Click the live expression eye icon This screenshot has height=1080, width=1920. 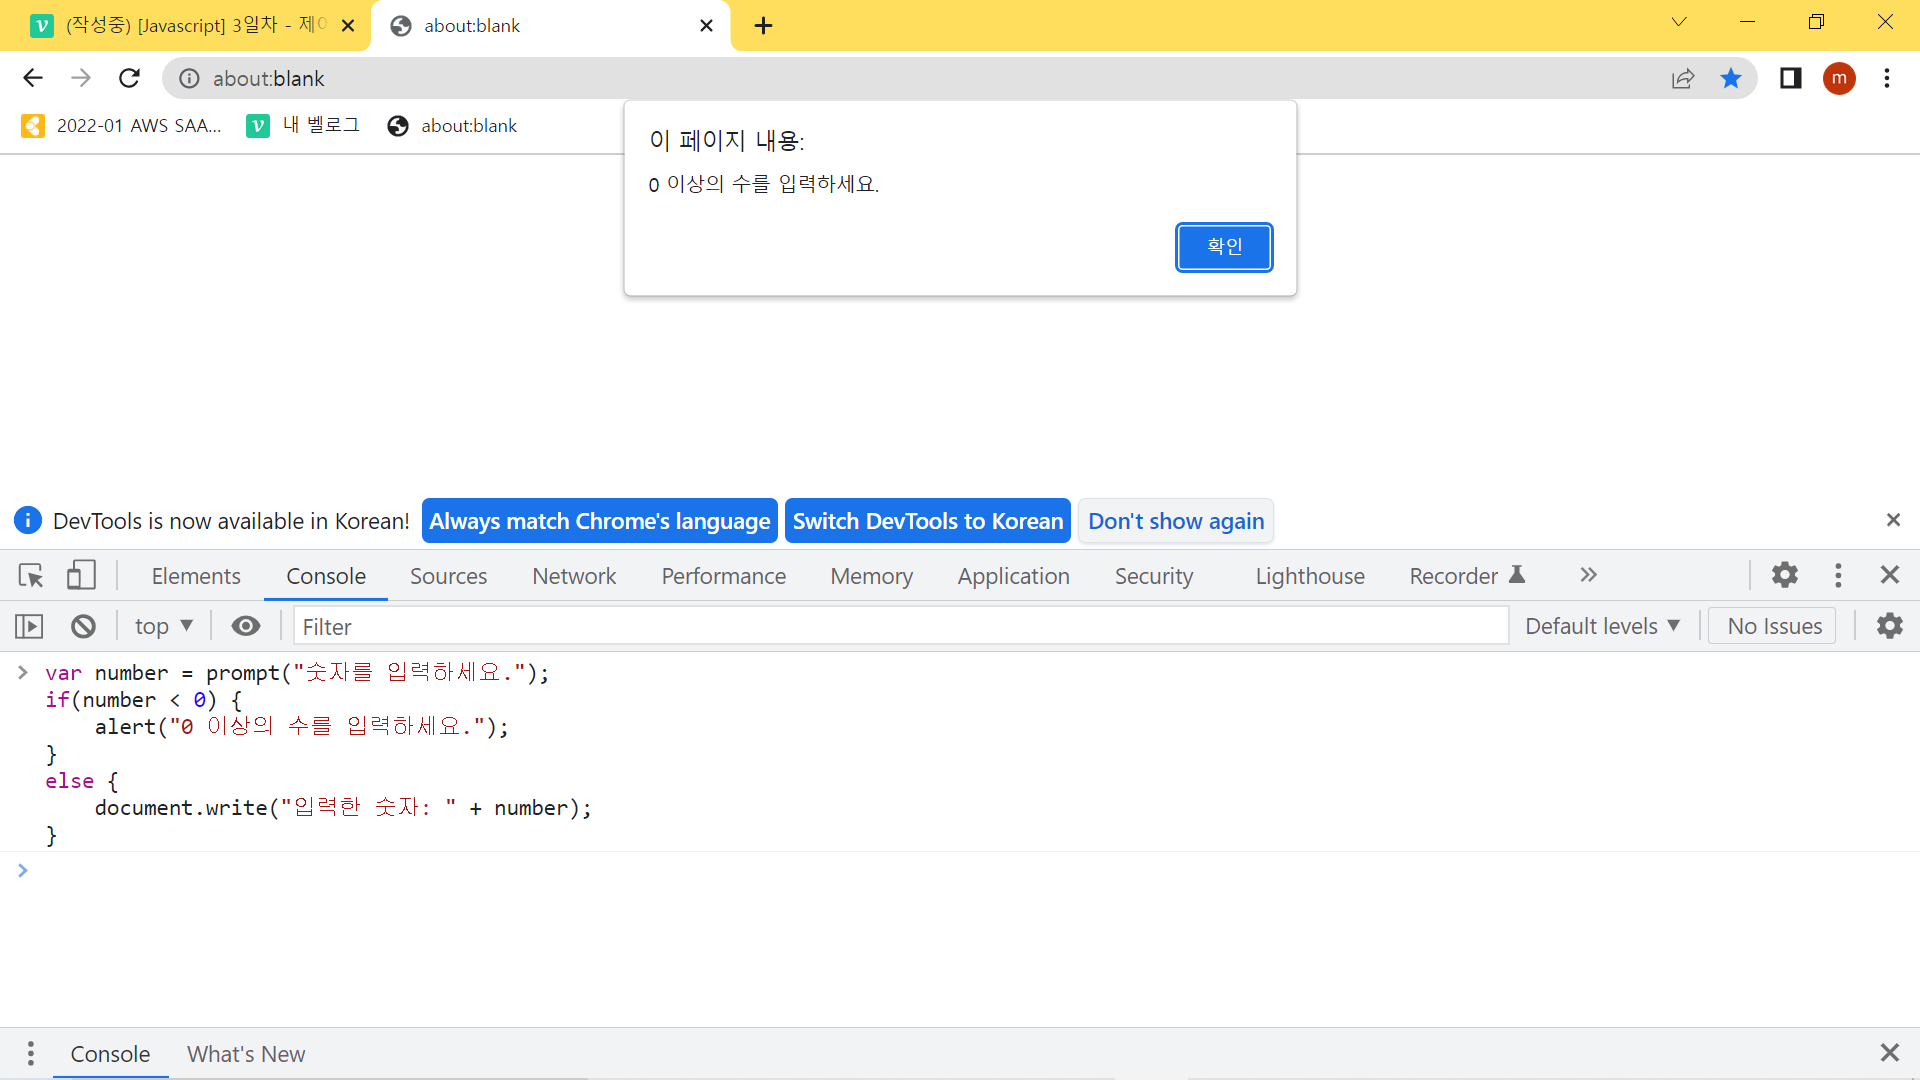pyautogui.click(x=245, y=627)
